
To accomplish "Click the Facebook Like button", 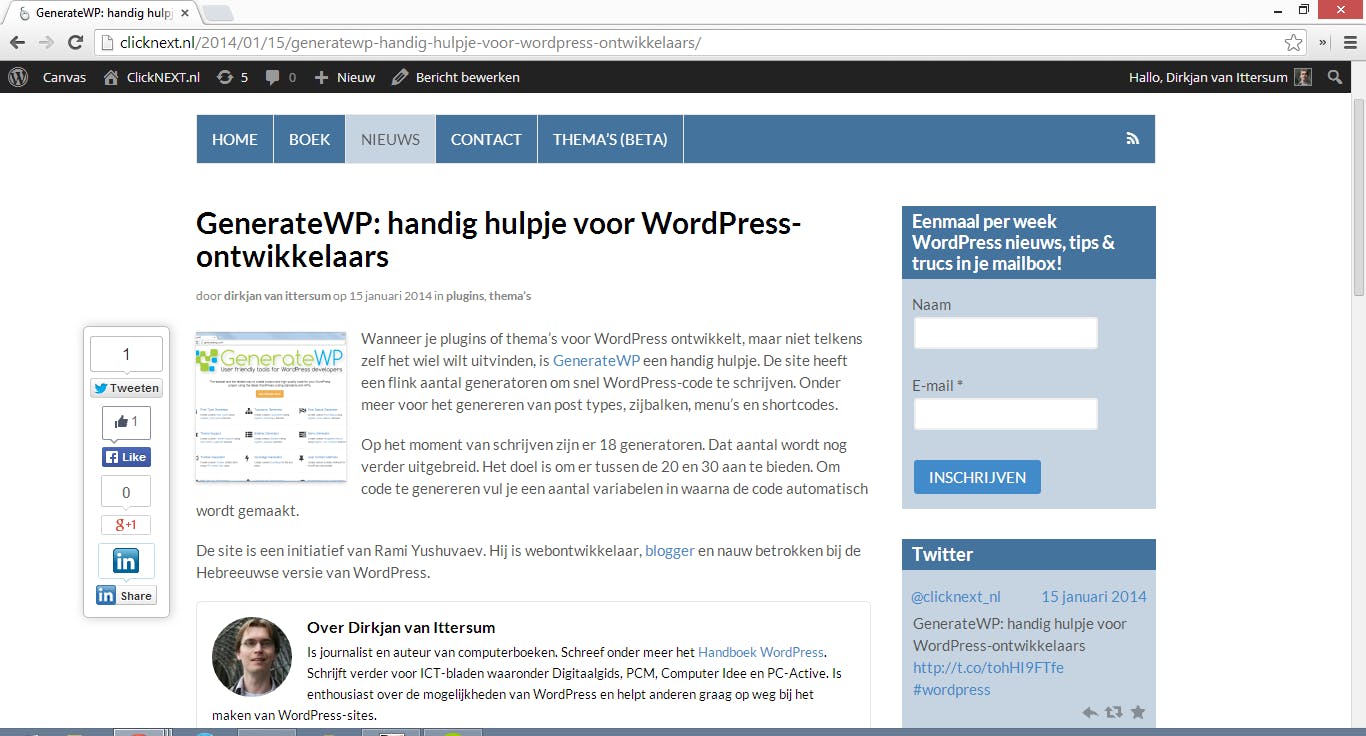I will tap(126, 457).
